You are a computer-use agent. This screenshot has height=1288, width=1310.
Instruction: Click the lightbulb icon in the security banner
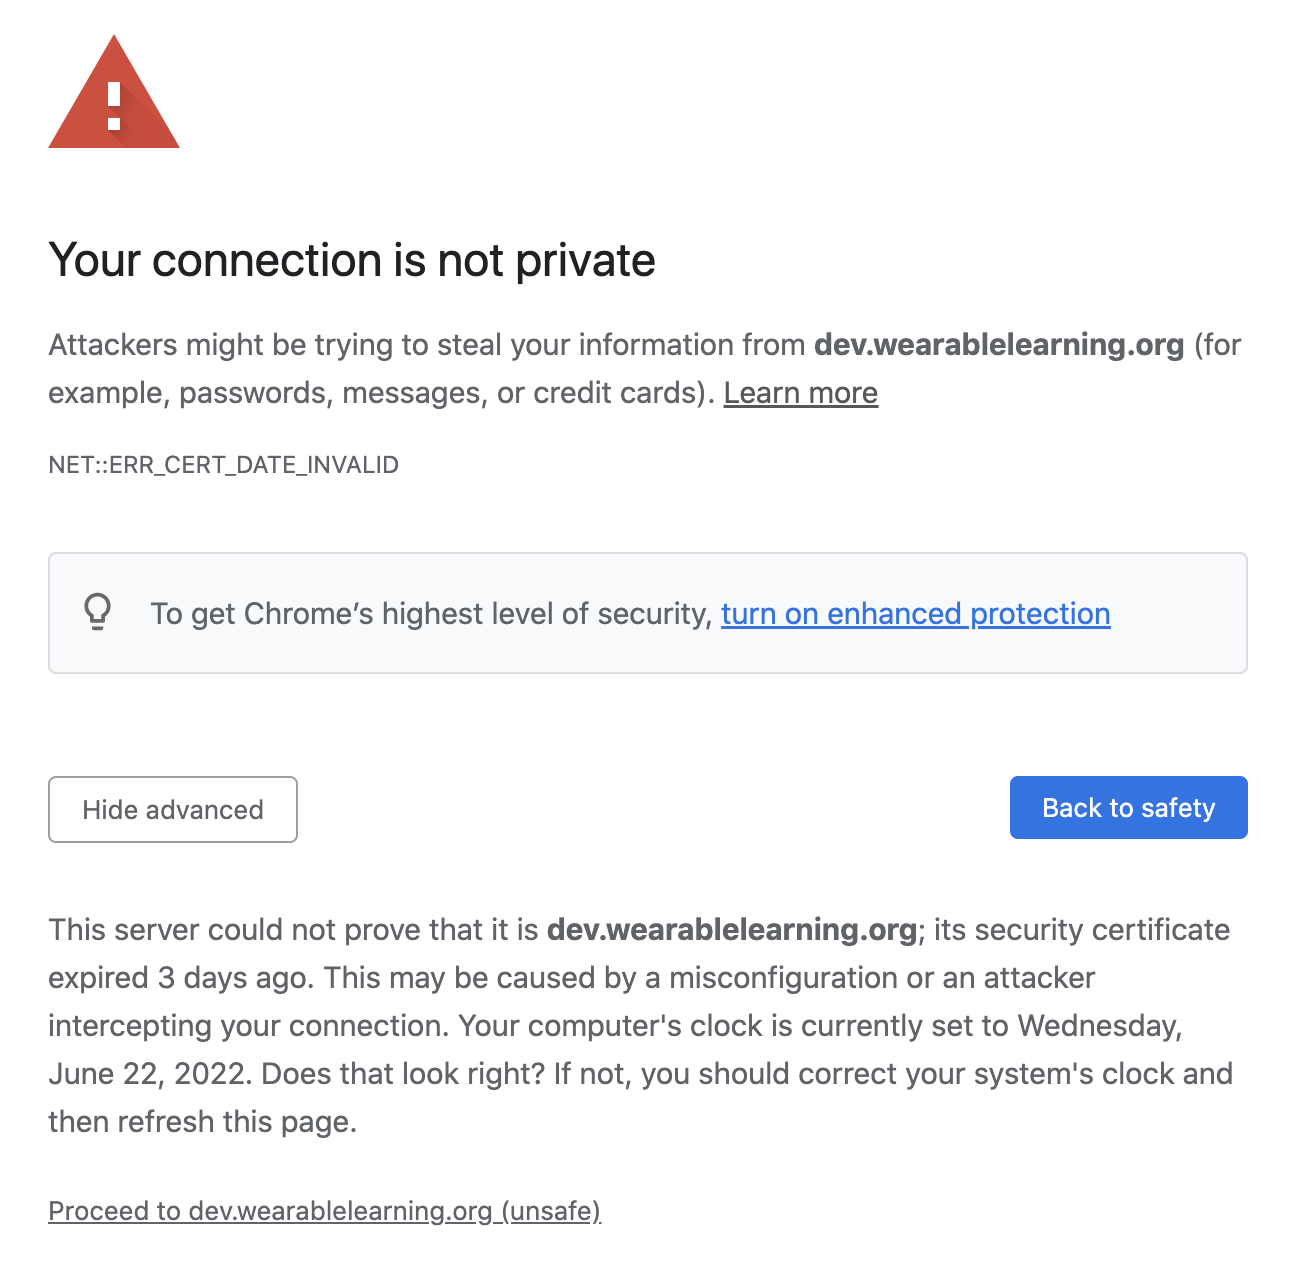(97, 613)
